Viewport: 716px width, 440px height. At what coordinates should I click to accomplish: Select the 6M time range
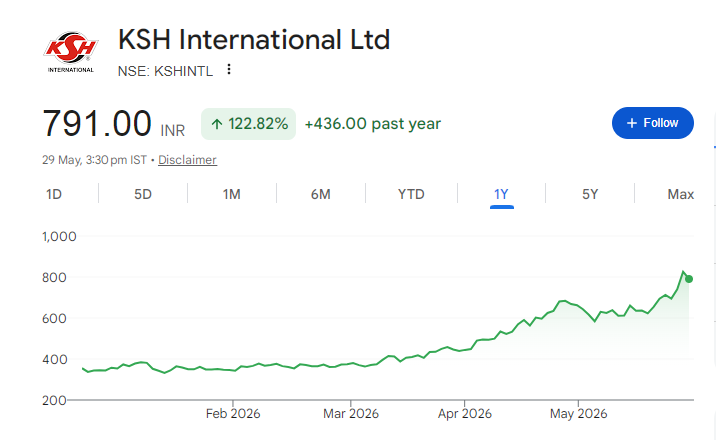point(321,194)
